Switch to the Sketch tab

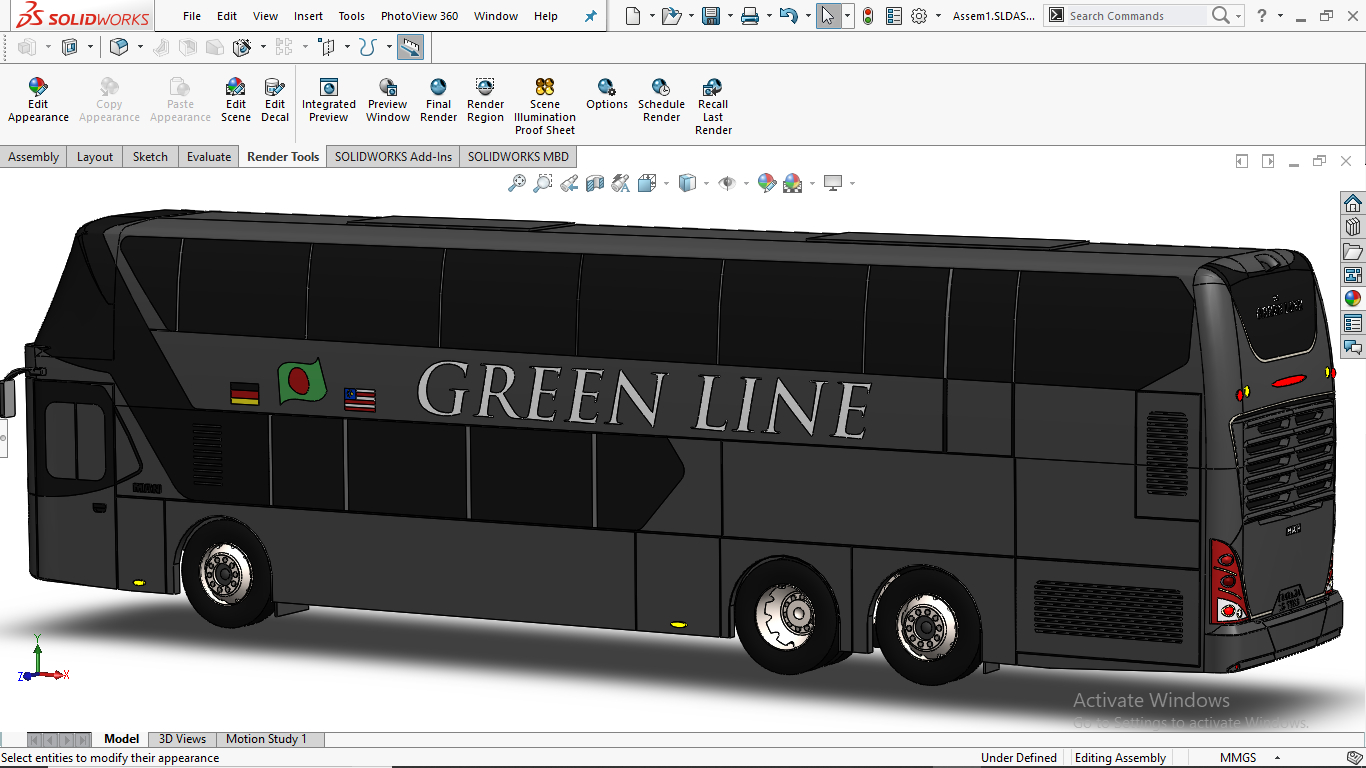pyautogui.click(x=150, y=157)
